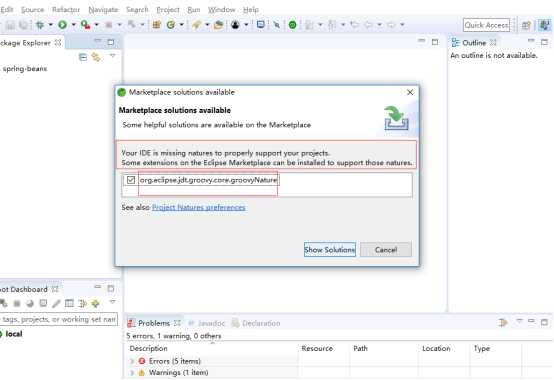Toggle Link with Editor in Package Explorer

tap(96, 57)
